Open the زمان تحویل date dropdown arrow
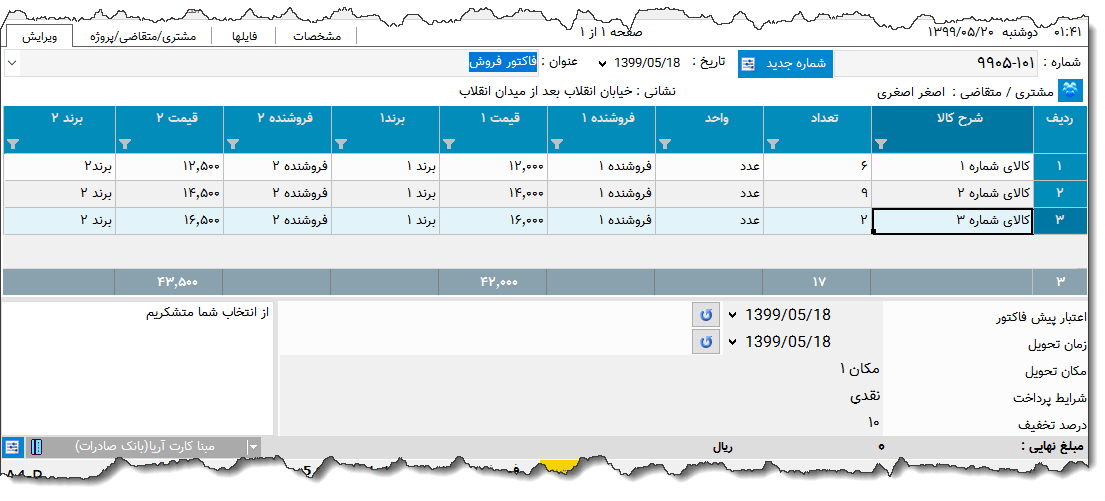Image resolution: width=1105 pixels, height=501 pixels. [x=733, y=342]
